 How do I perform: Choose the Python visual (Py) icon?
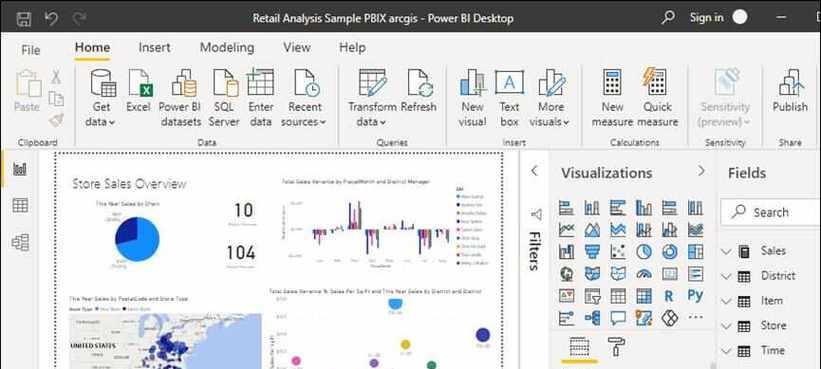tap(695, 295)
